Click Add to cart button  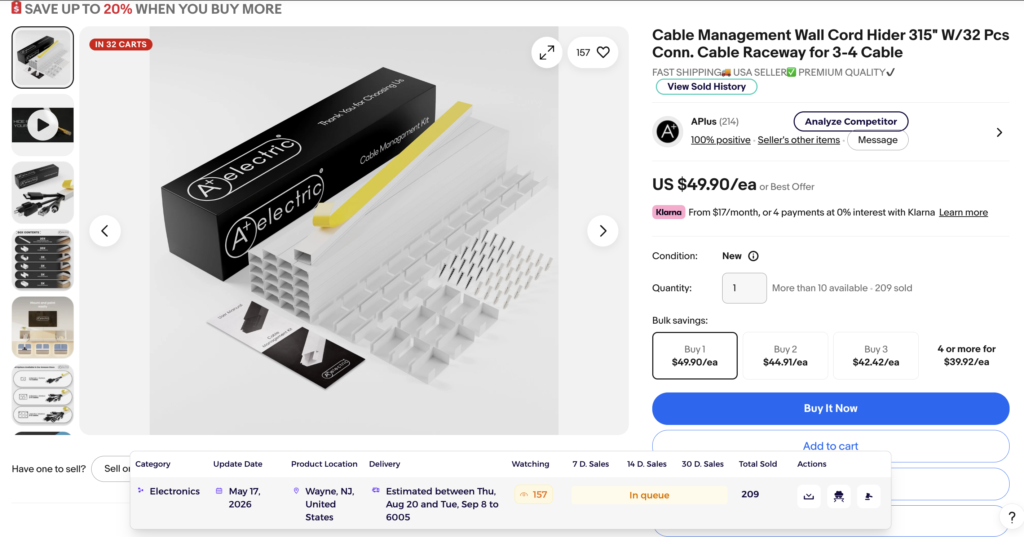(x=830, y=446)
